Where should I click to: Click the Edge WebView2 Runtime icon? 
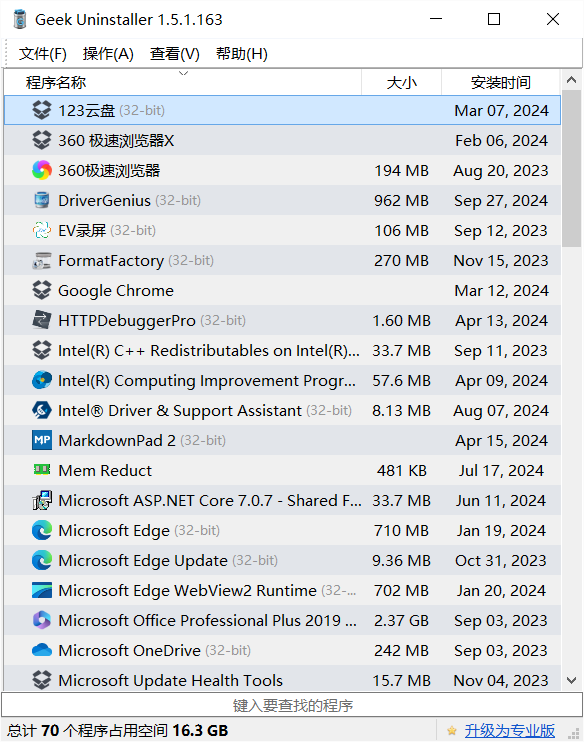click(42, 591)
